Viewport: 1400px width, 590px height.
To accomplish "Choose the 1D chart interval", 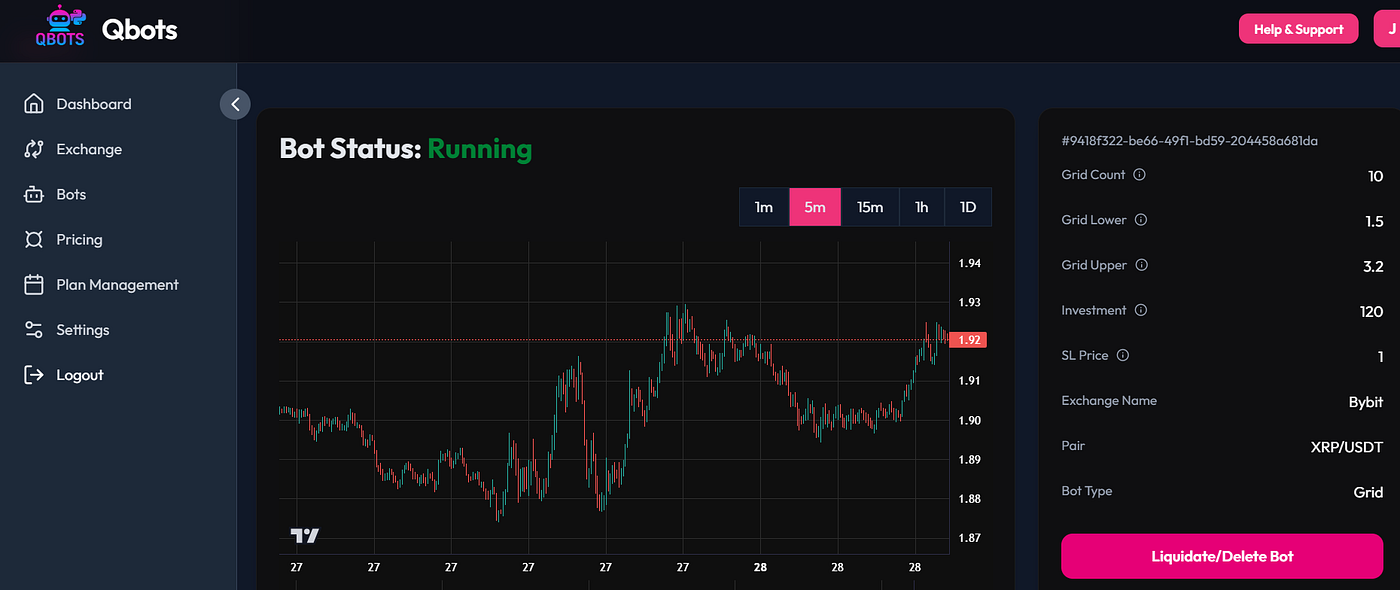I will (x=967, y=207).
